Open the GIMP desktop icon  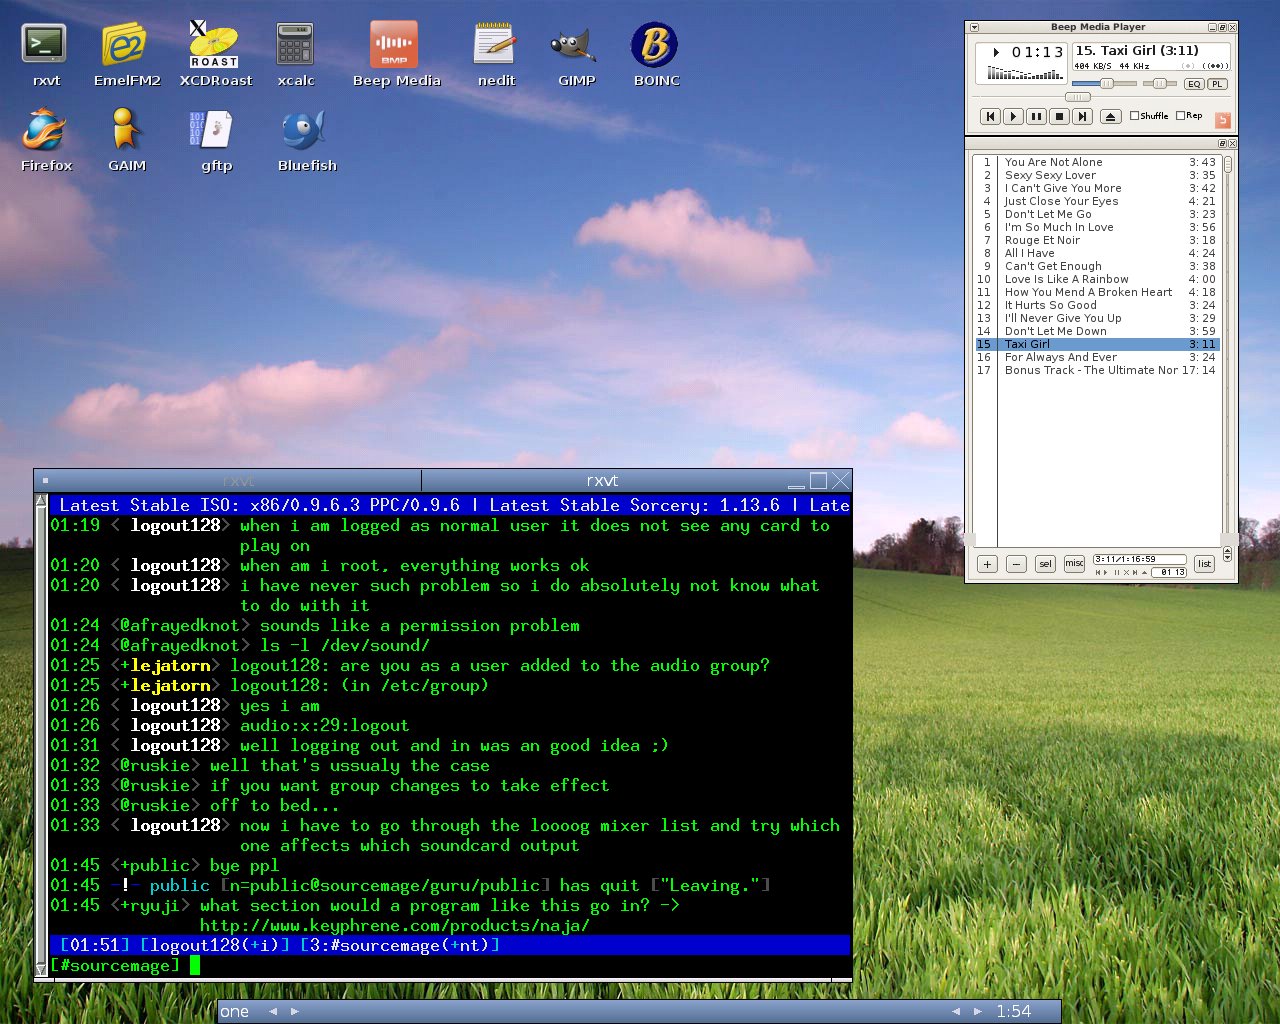point(575,46)
